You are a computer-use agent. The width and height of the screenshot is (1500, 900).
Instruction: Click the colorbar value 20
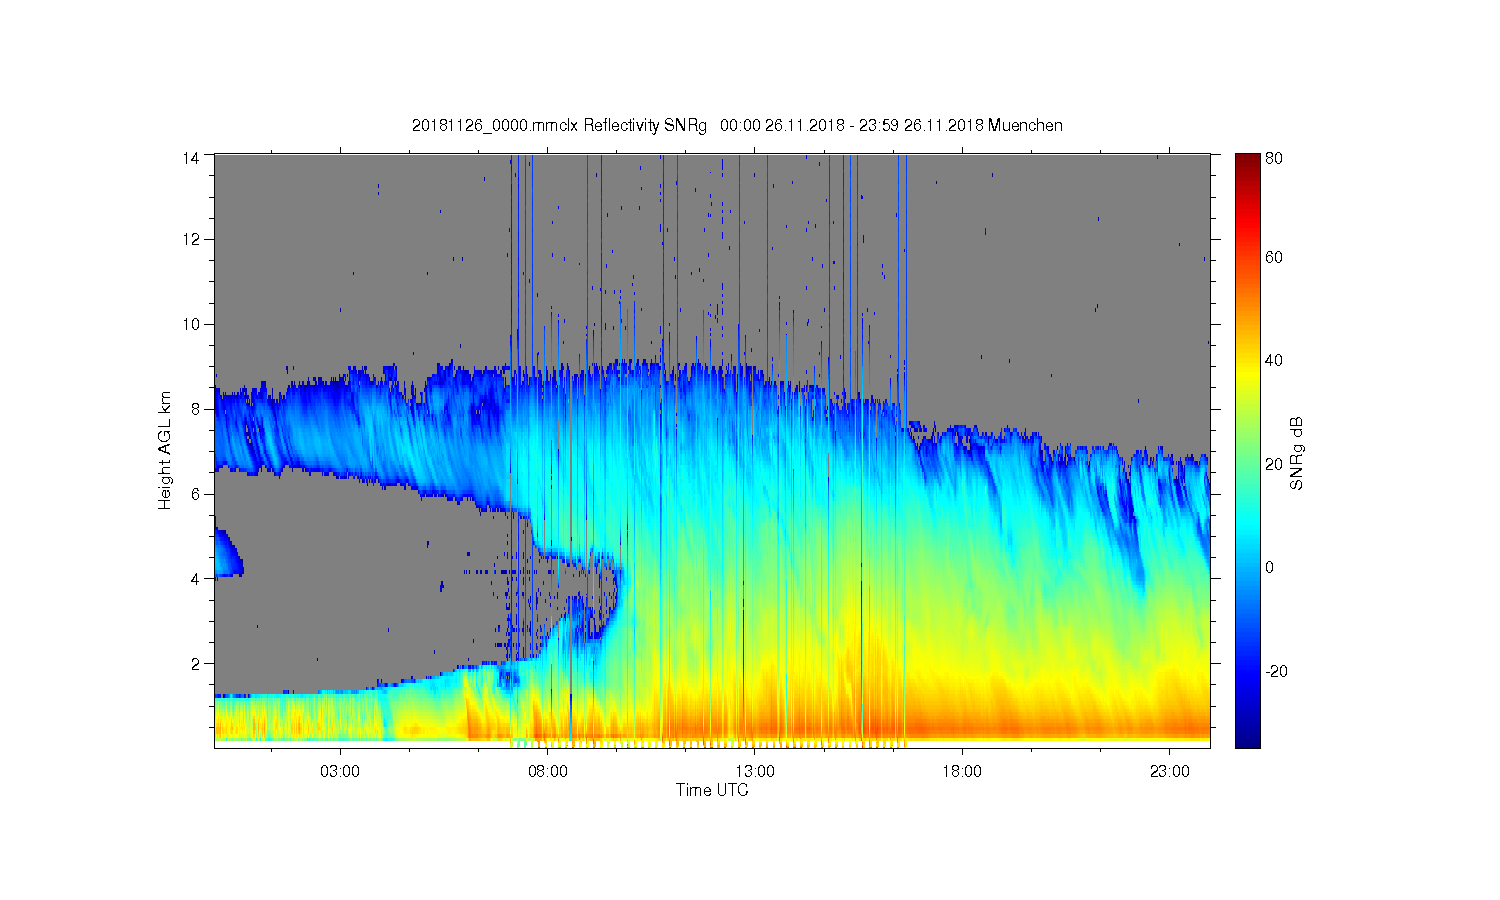point(1274,464)
